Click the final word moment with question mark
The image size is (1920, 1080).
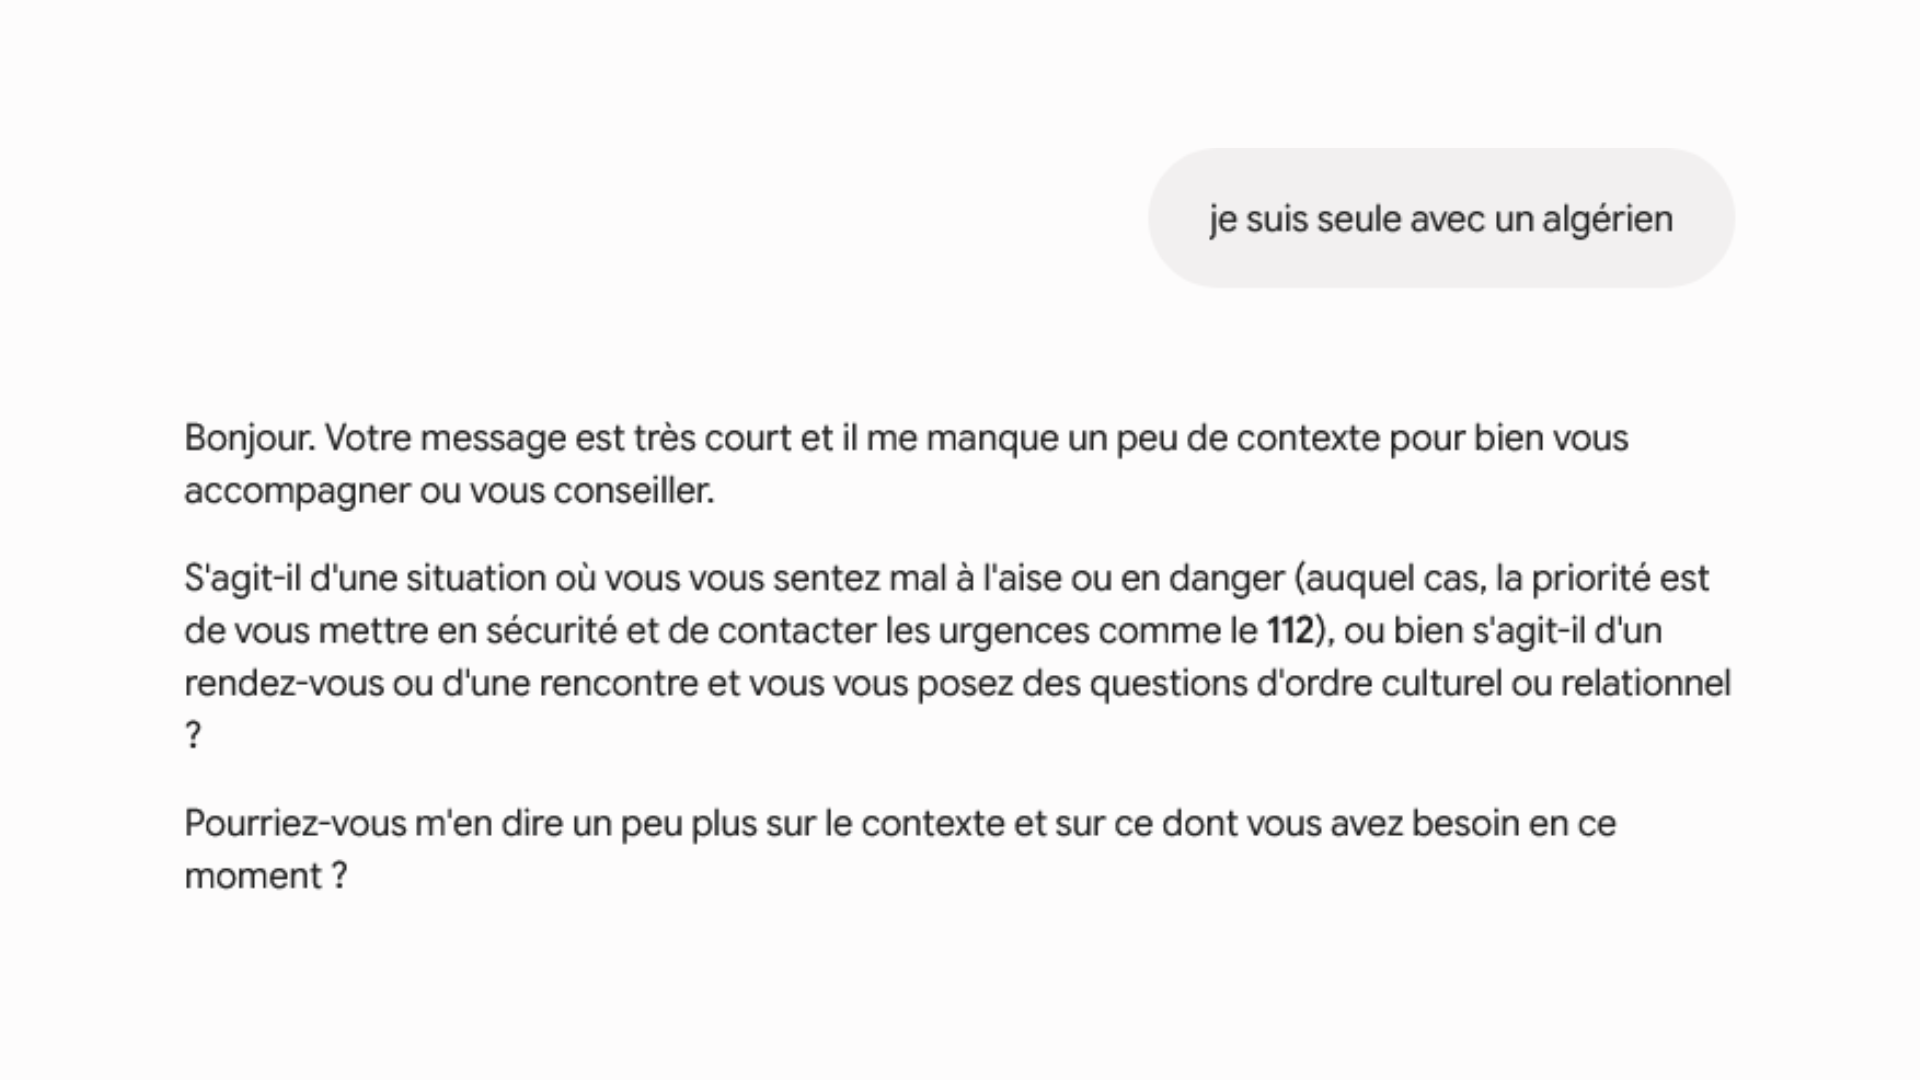click(266, 876)
